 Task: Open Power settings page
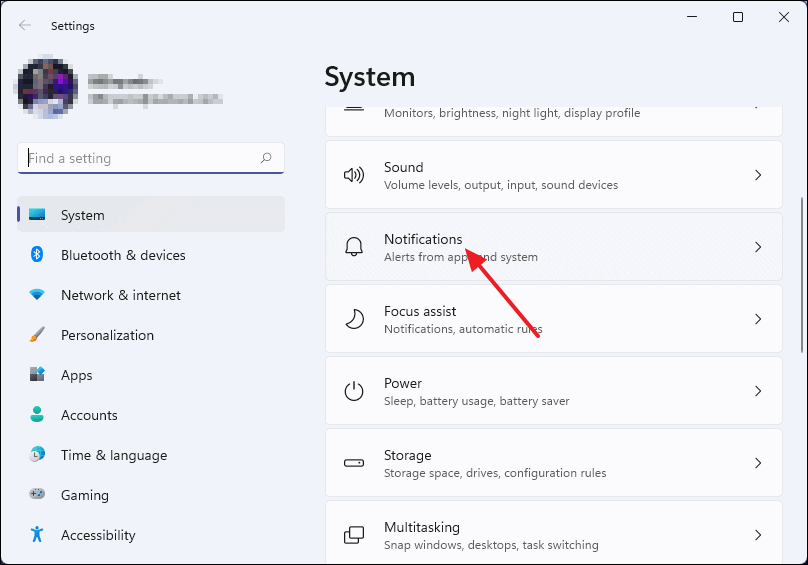(x=554, y=391)
